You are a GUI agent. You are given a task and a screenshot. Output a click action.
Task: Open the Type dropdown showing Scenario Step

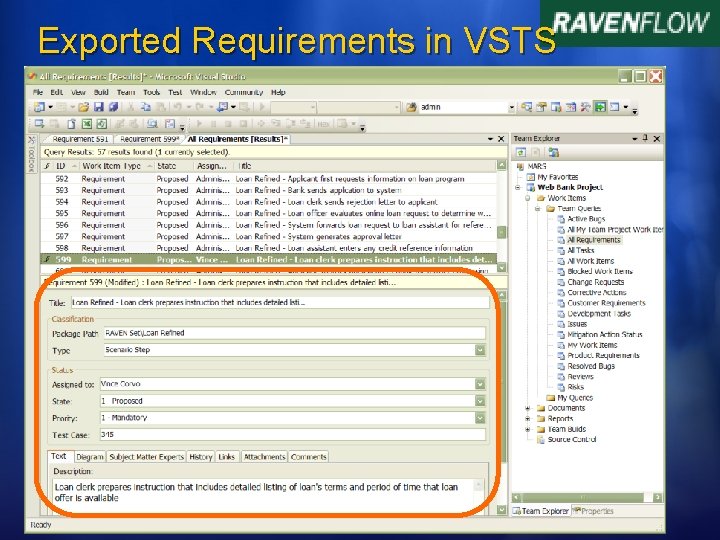tap(480, 350)
